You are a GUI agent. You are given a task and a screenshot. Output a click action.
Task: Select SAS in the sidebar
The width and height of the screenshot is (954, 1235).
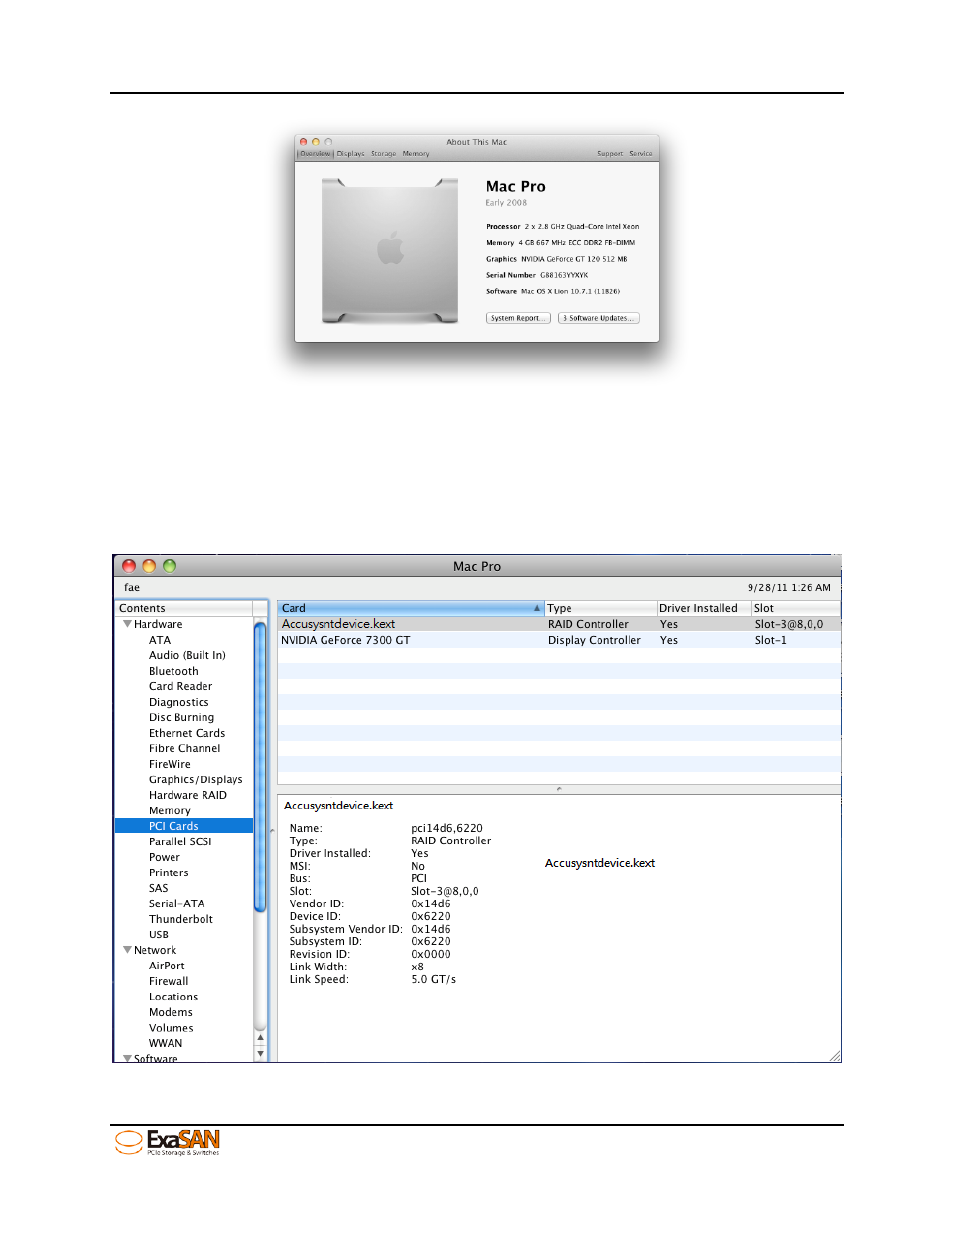pyautogui.click(x=158, y=888)
